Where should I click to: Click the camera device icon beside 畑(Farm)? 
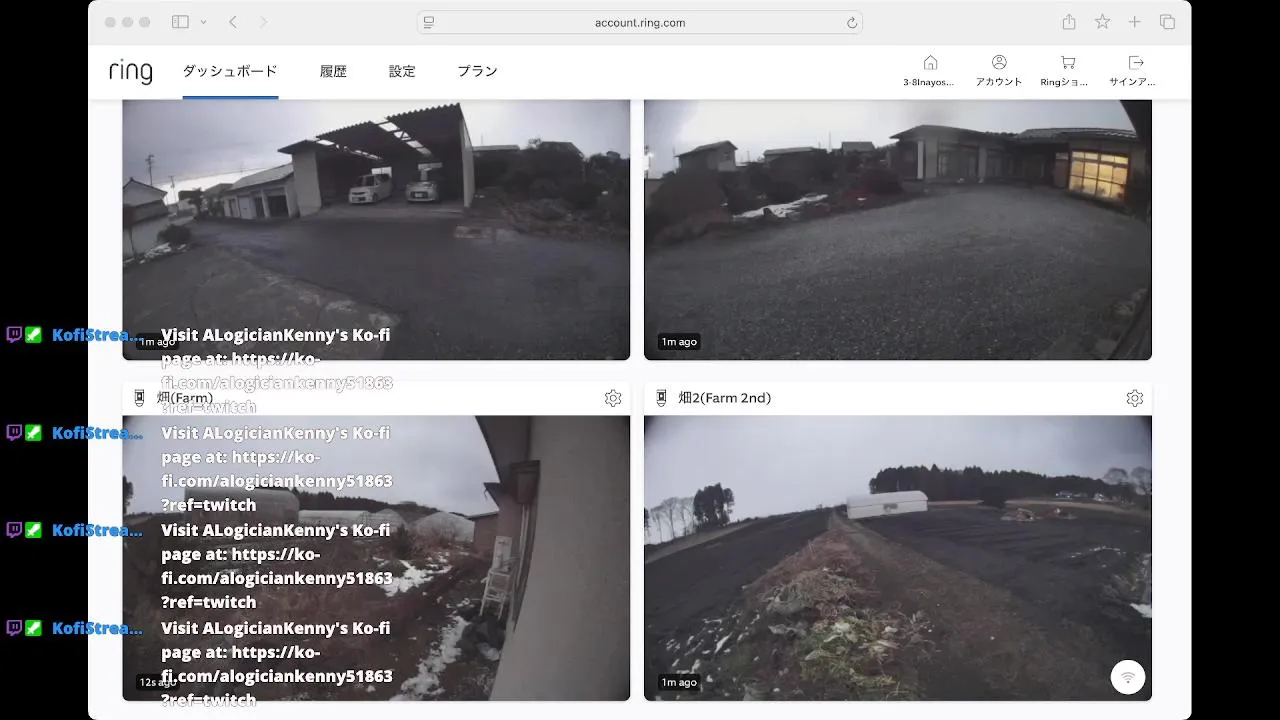pyautogui.click(x=139, y=398)
